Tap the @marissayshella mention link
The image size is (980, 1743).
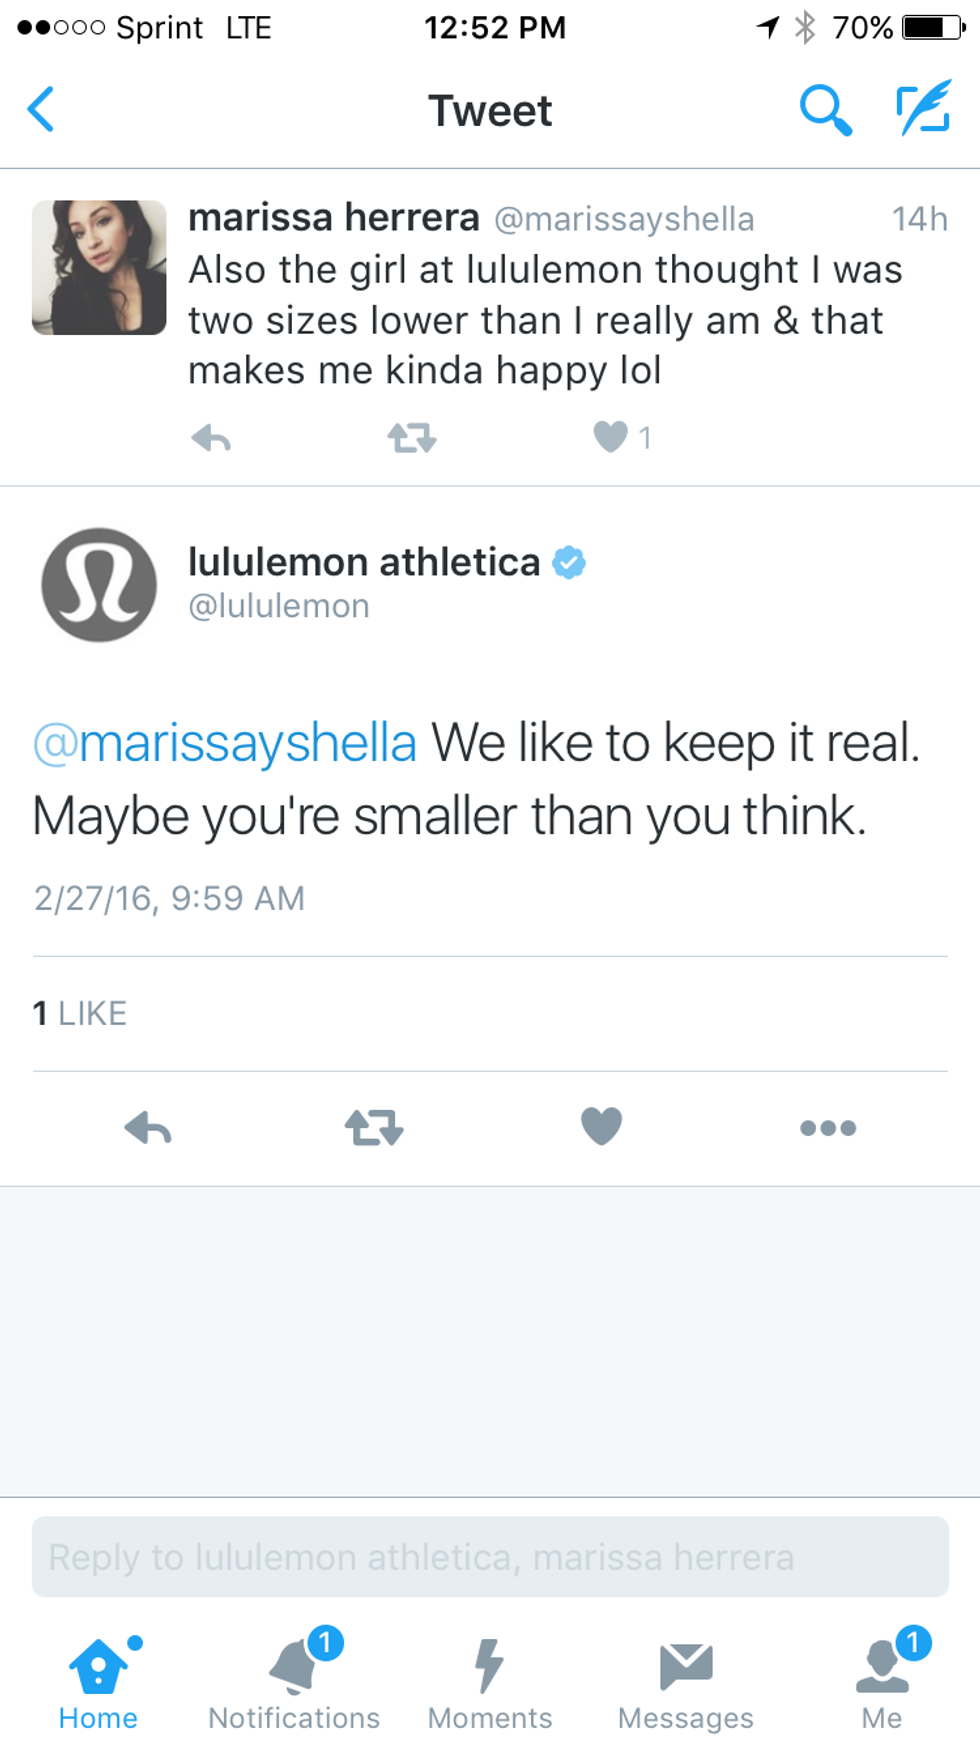[x=225, y=744]
